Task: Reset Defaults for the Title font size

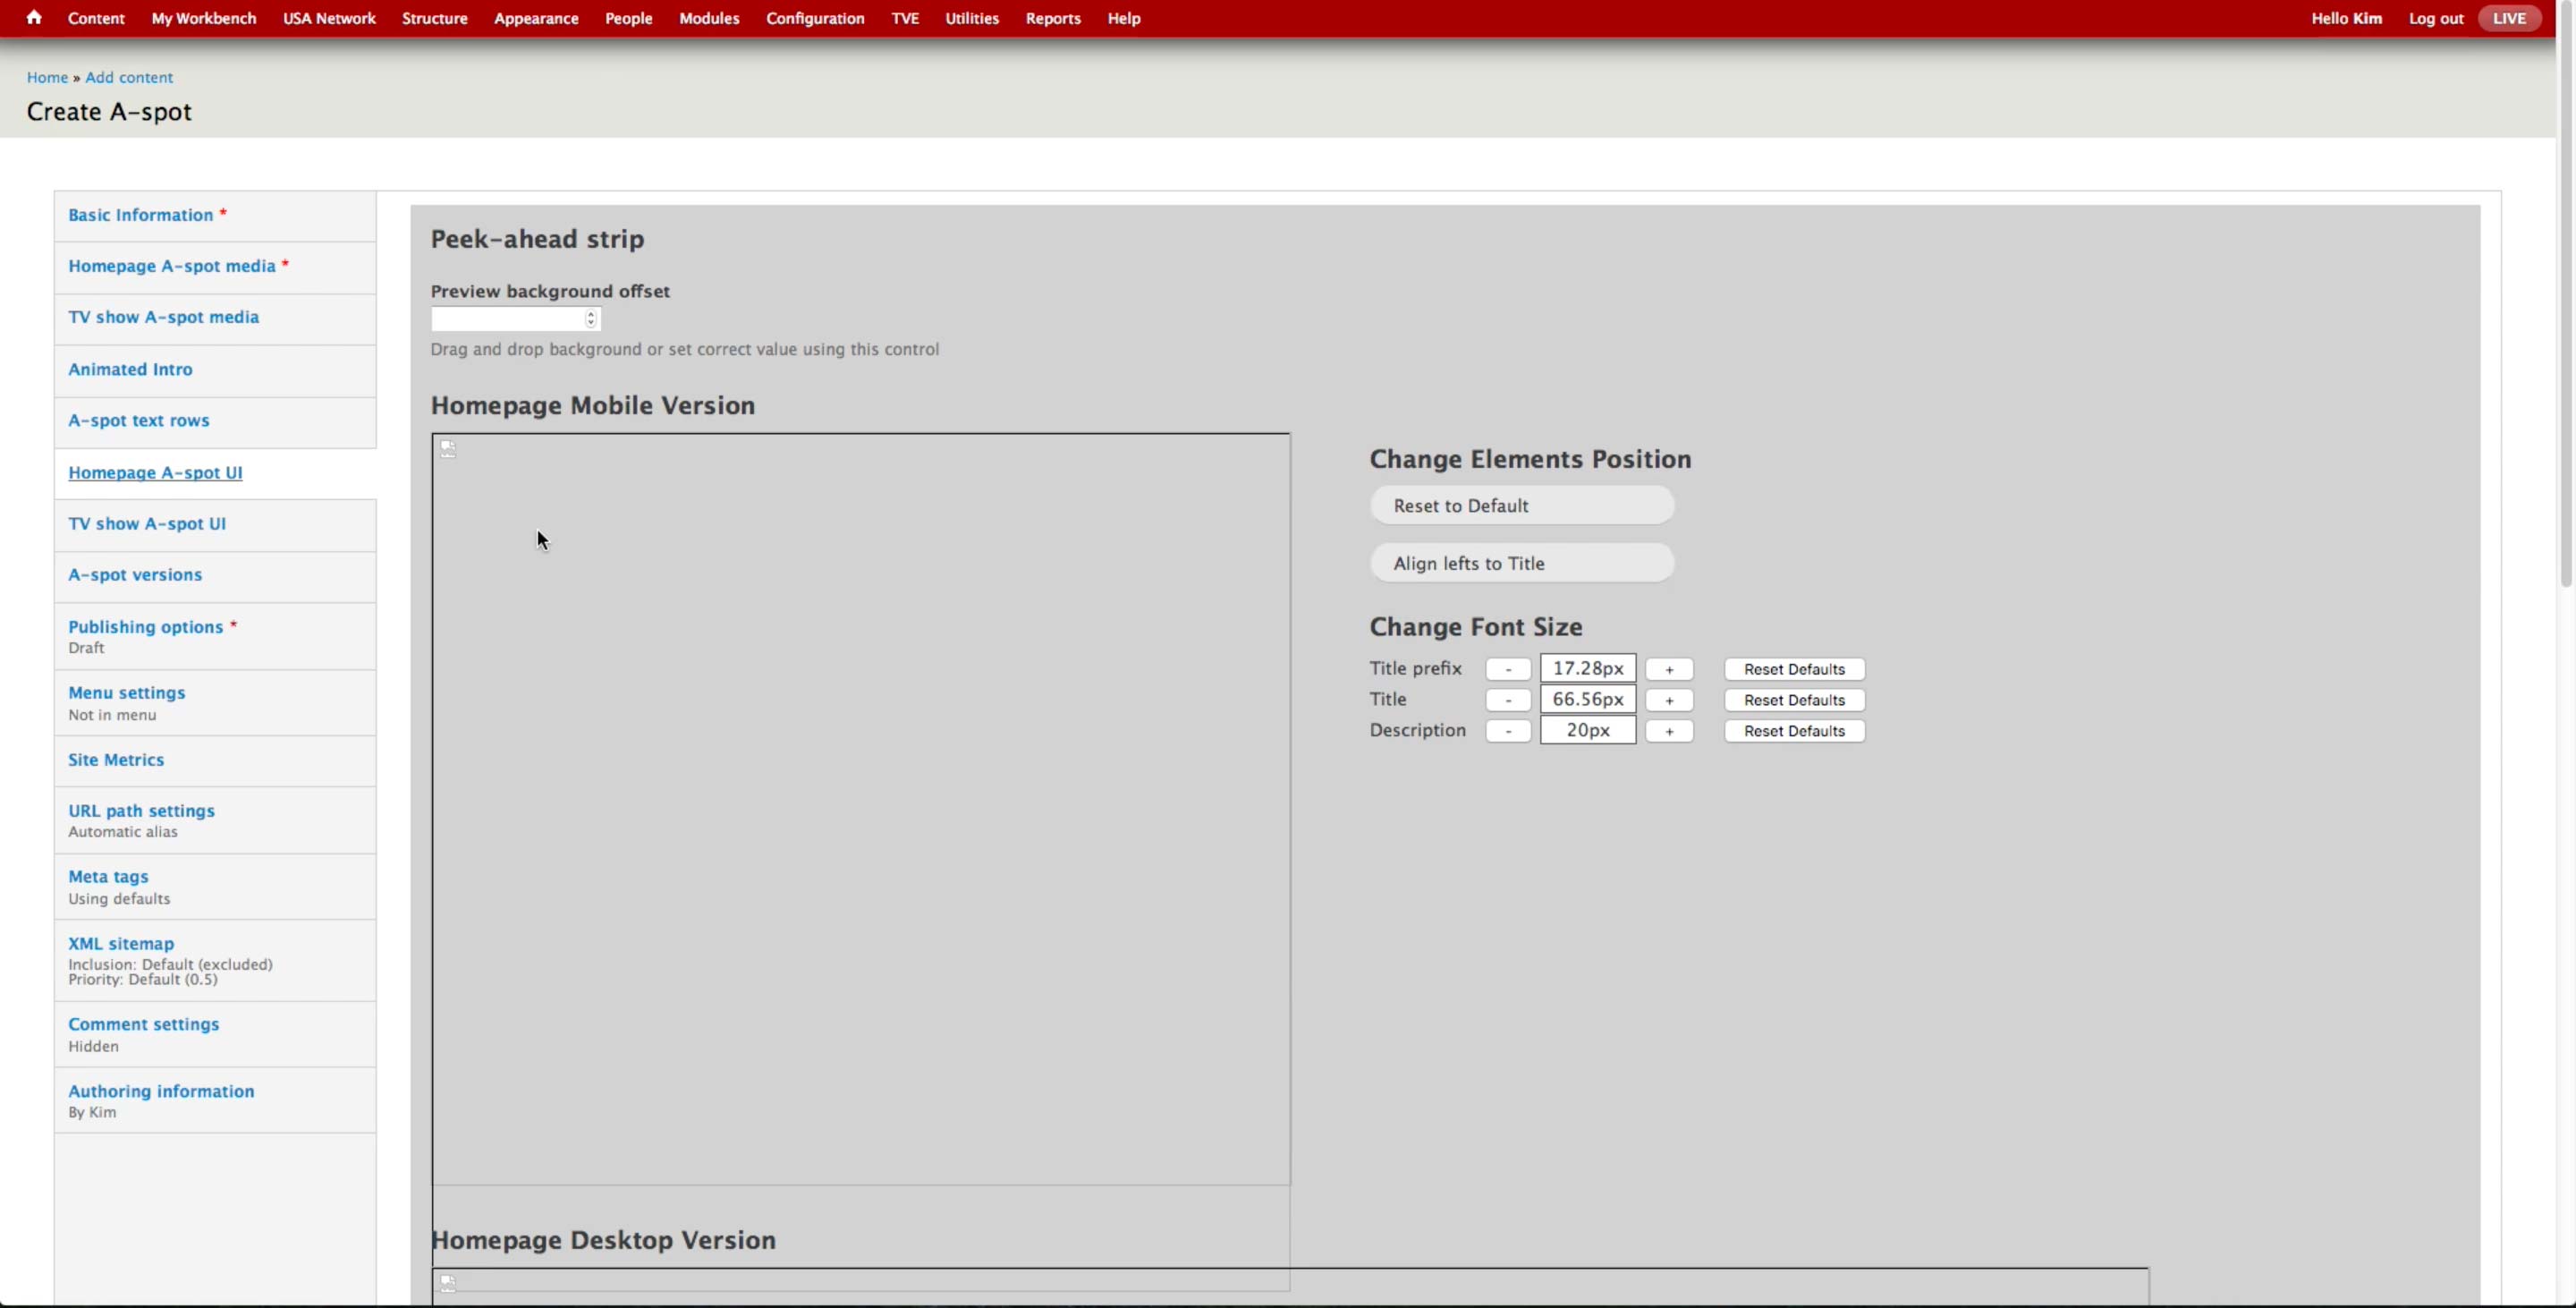Action: pyautogui.click(x=1793, y=700)
